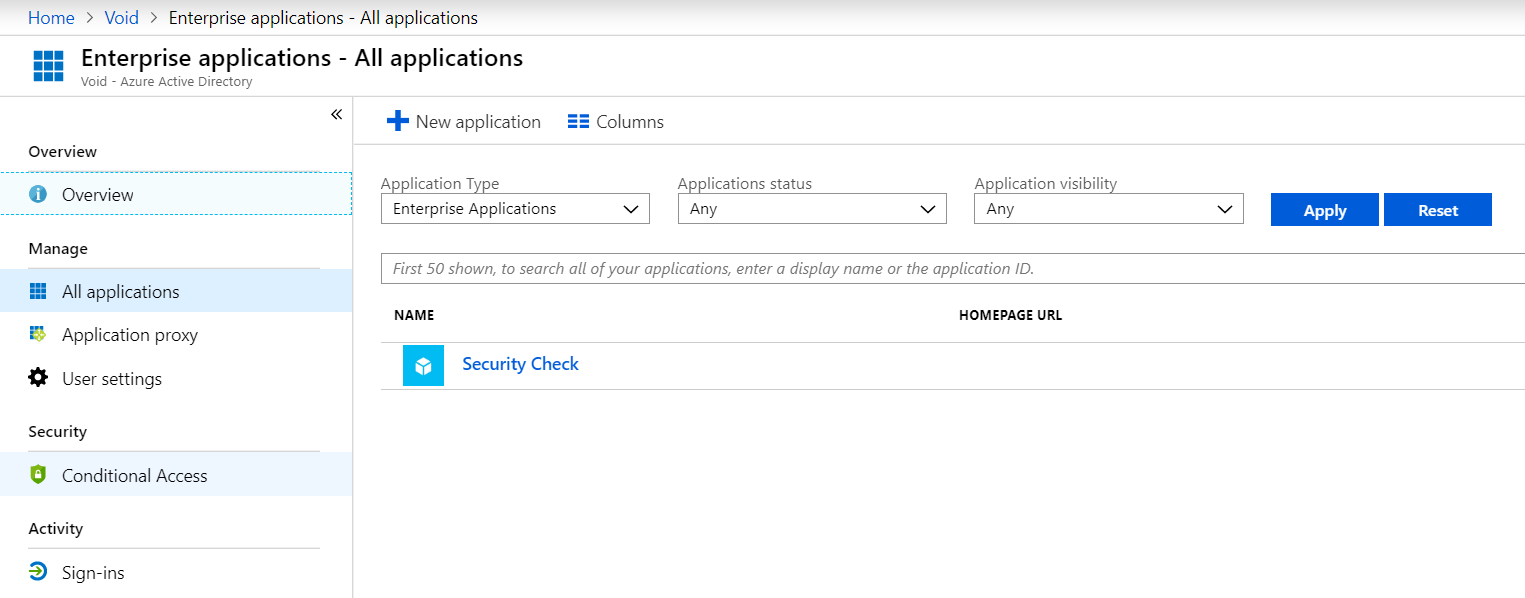Screen dimensions: 1525x598
Task: Click the Reset button
Action: (1438, 210)
